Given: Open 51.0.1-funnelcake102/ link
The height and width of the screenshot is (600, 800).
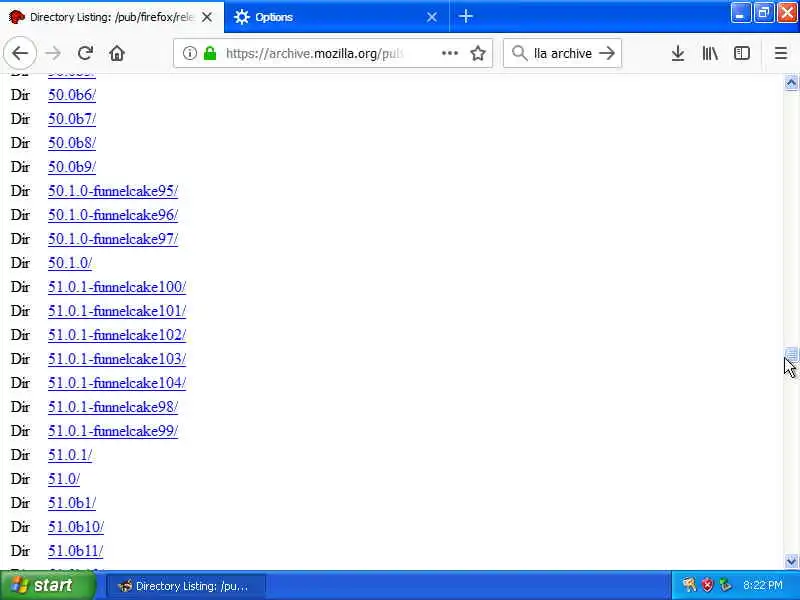Looking at the screenshot, I should tap(117, 335).
